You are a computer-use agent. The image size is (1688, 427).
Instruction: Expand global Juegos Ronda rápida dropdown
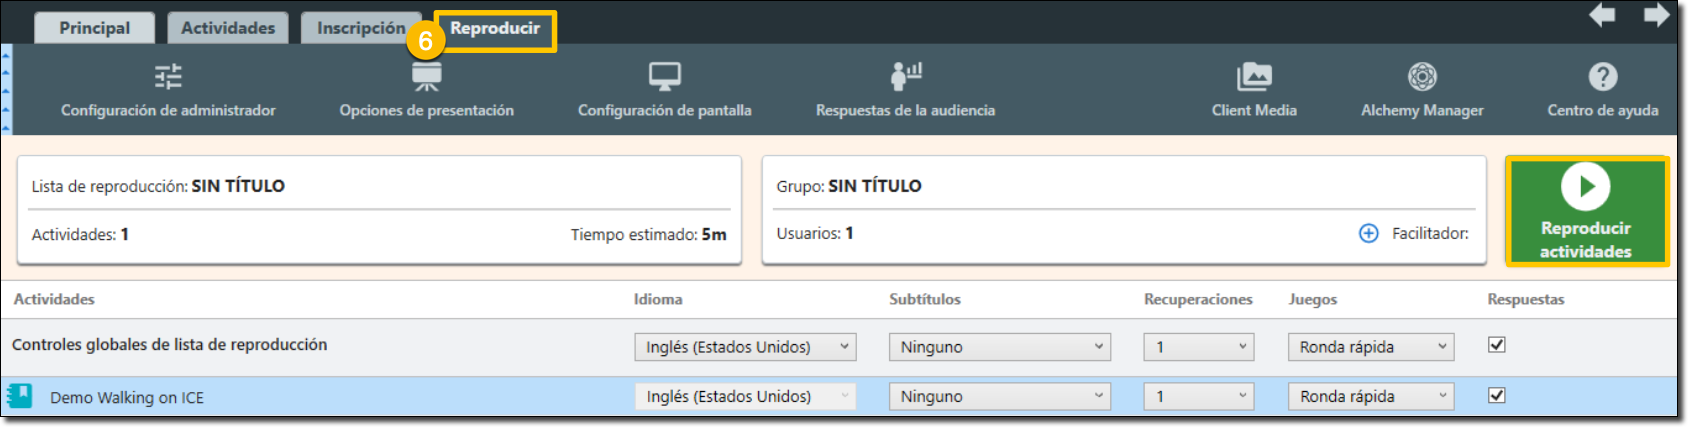[x=1370, y=347]
